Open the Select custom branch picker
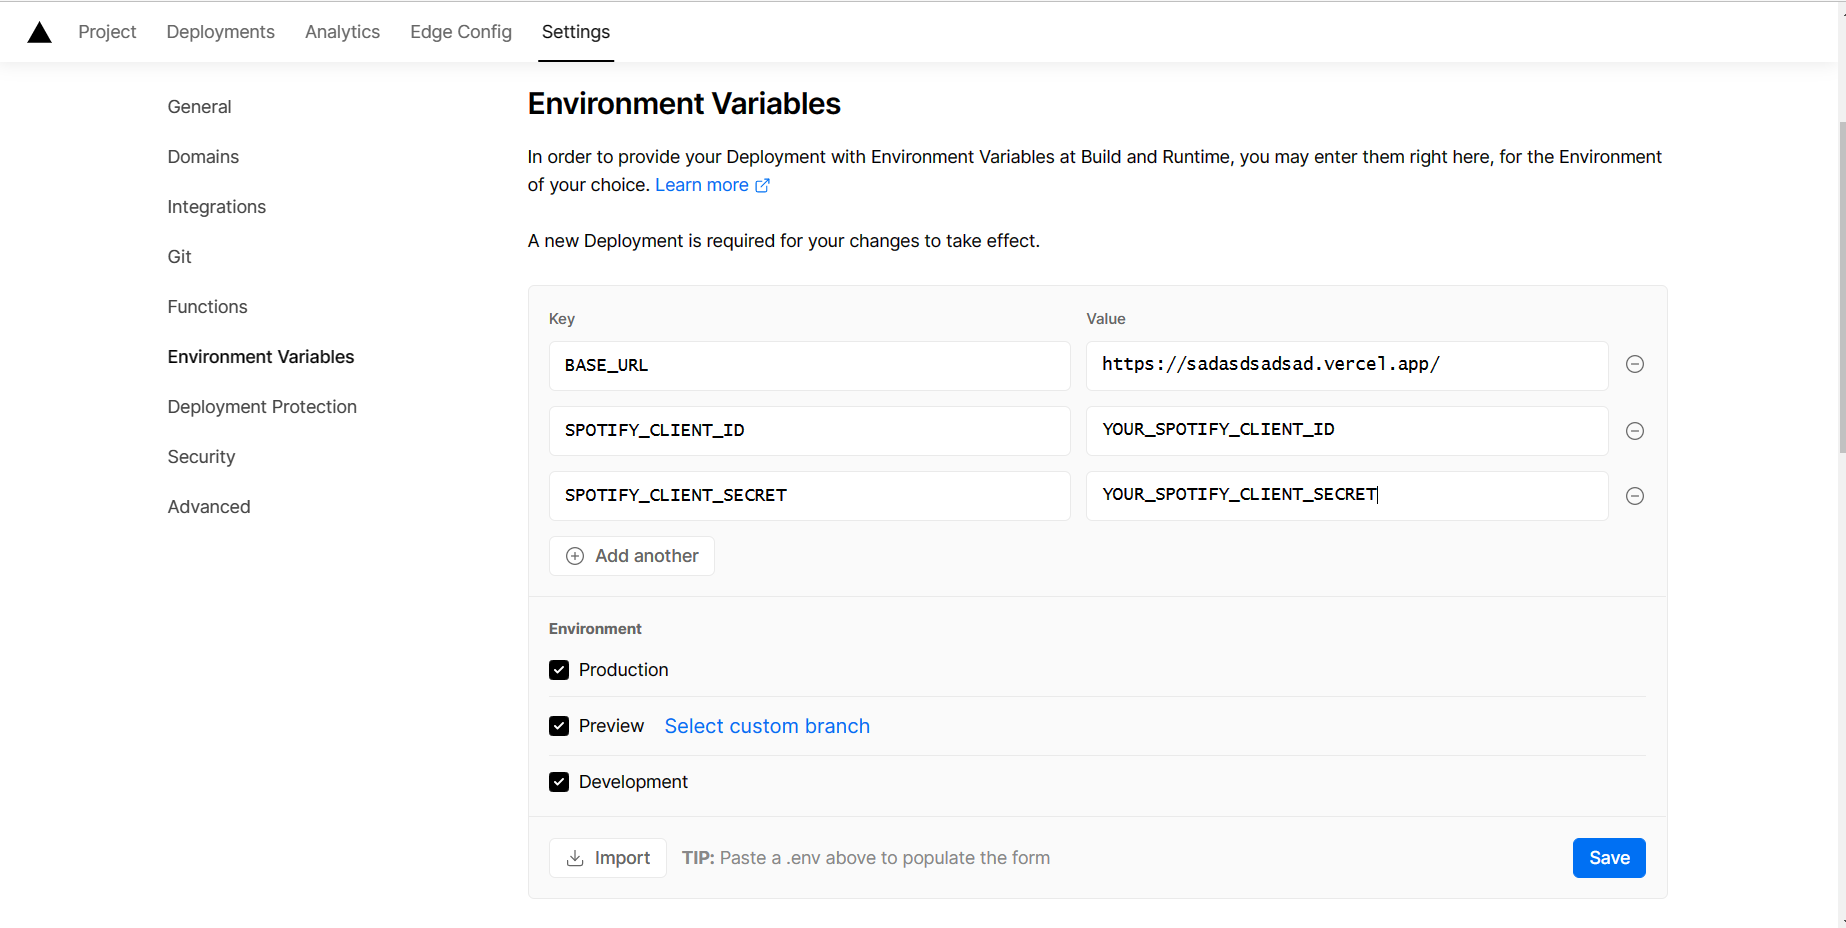The width and height of the screenshot is (1846, 928). tap(767, 726)
